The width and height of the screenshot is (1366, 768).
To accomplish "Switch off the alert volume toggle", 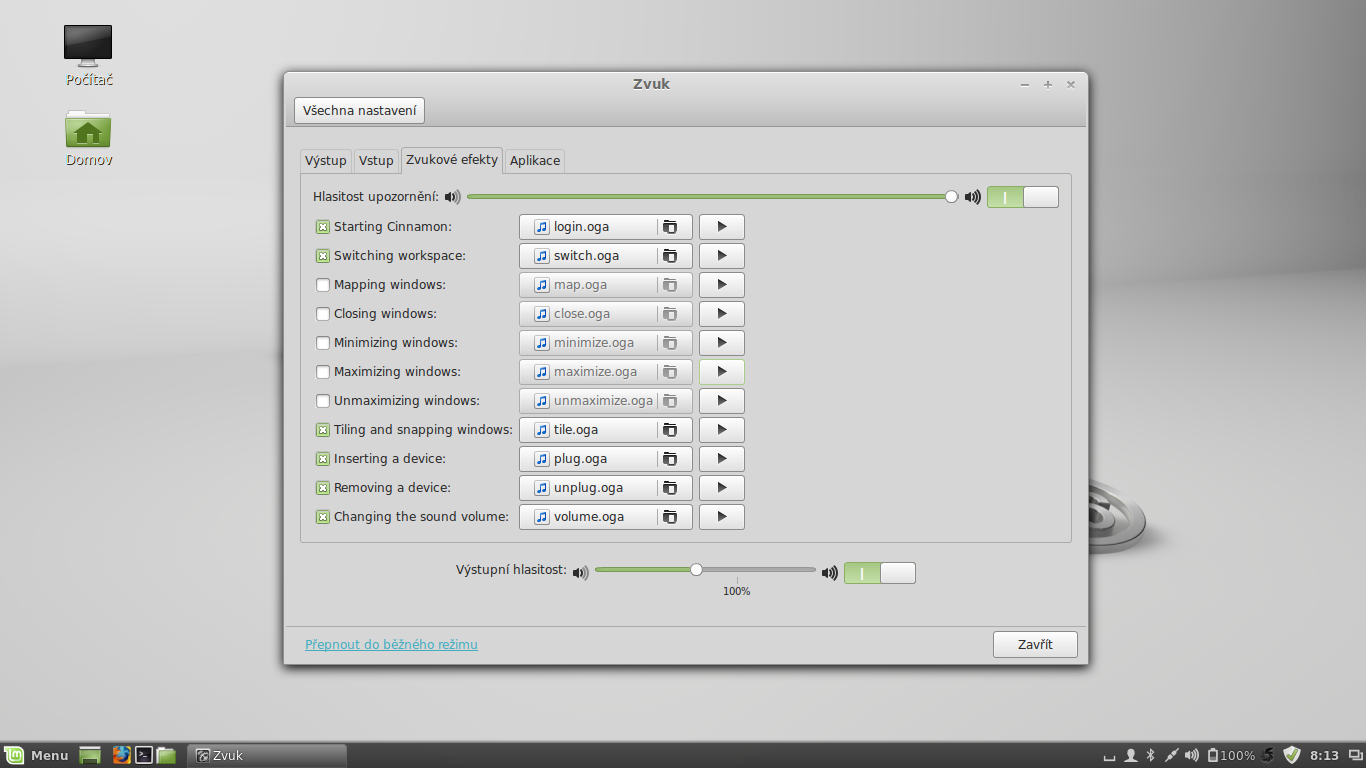I will (1038, 196).
